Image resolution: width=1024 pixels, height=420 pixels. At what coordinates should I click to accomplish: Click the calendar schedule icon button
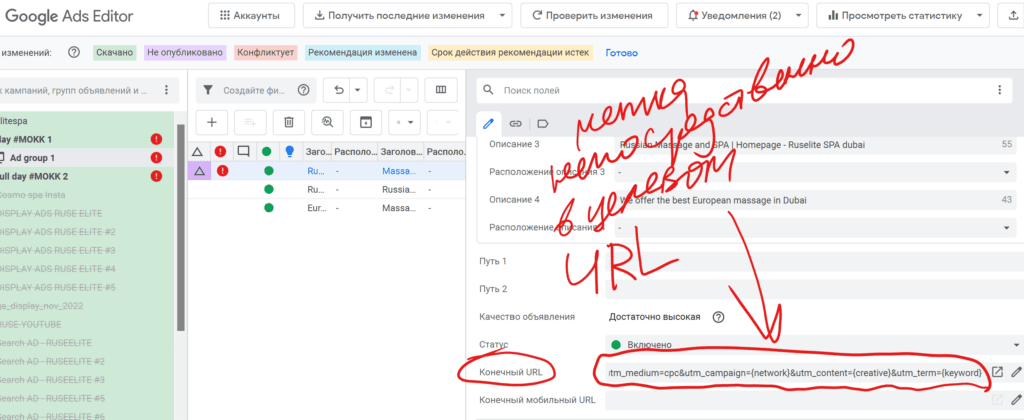coord(366,121)
